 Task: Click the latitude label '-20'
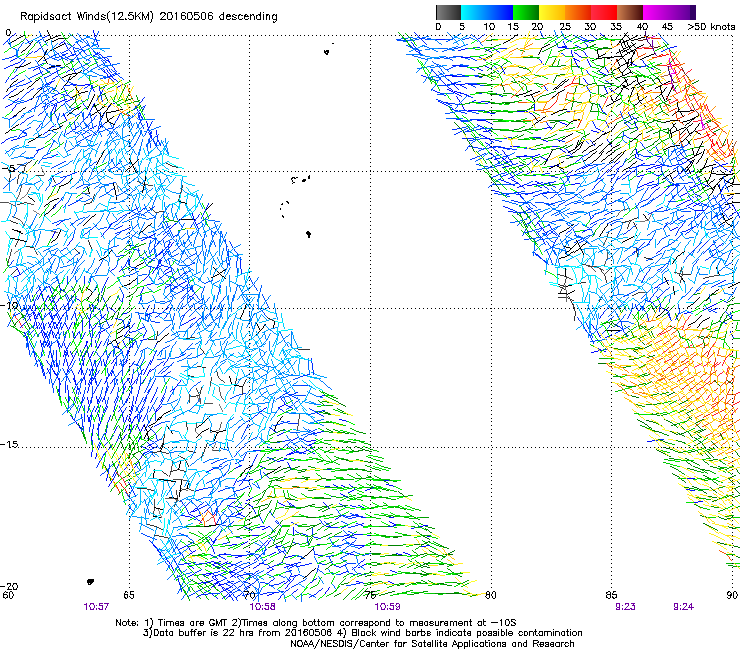point(9,586)
